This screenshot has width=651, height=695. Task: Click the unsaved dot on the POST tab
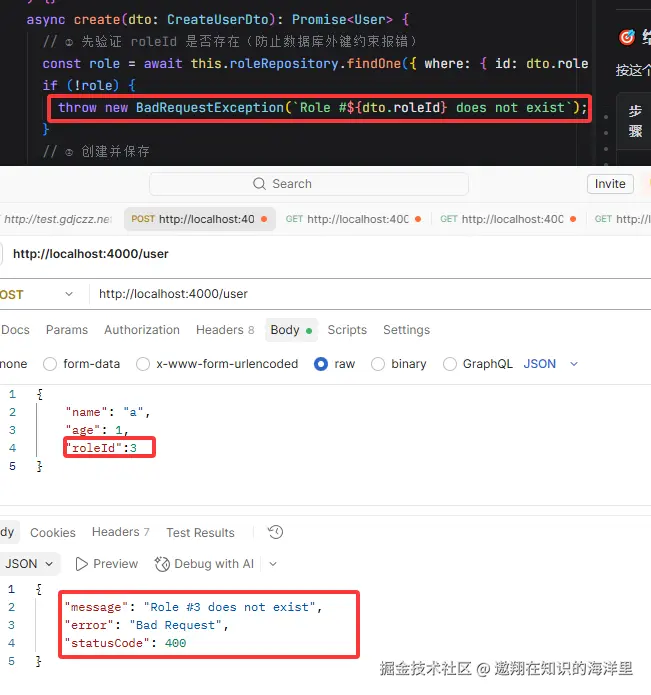264,219
